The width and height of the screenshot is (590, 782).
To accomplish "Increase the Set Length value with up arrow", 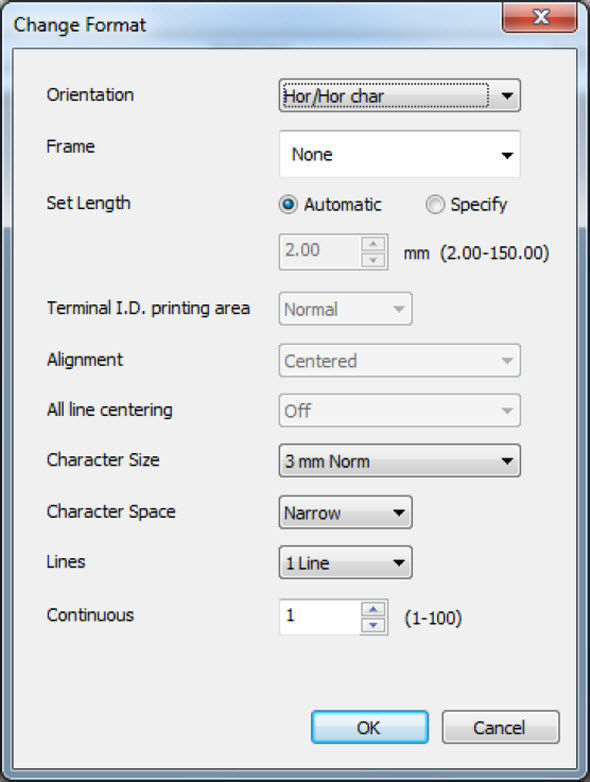I will tap(374, 243).
